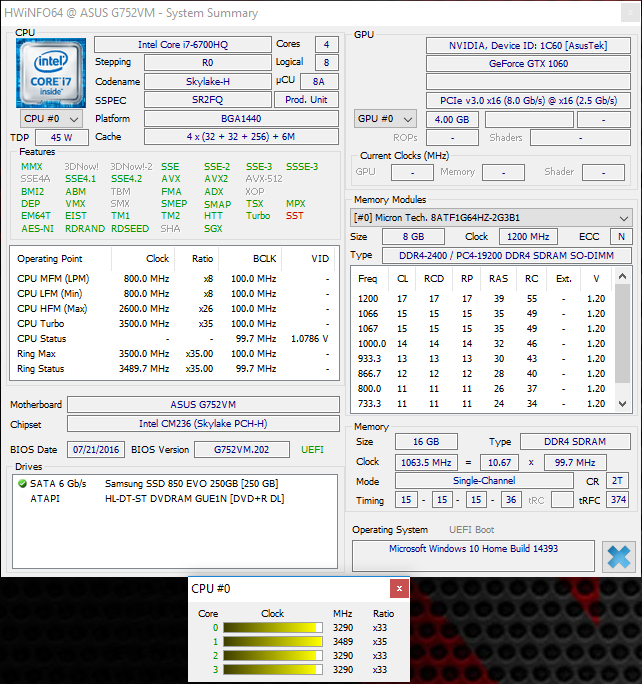Click the 733.3 frequency timing row
The width and height of the screenshot is (642, 684).
tap(482, 404)
